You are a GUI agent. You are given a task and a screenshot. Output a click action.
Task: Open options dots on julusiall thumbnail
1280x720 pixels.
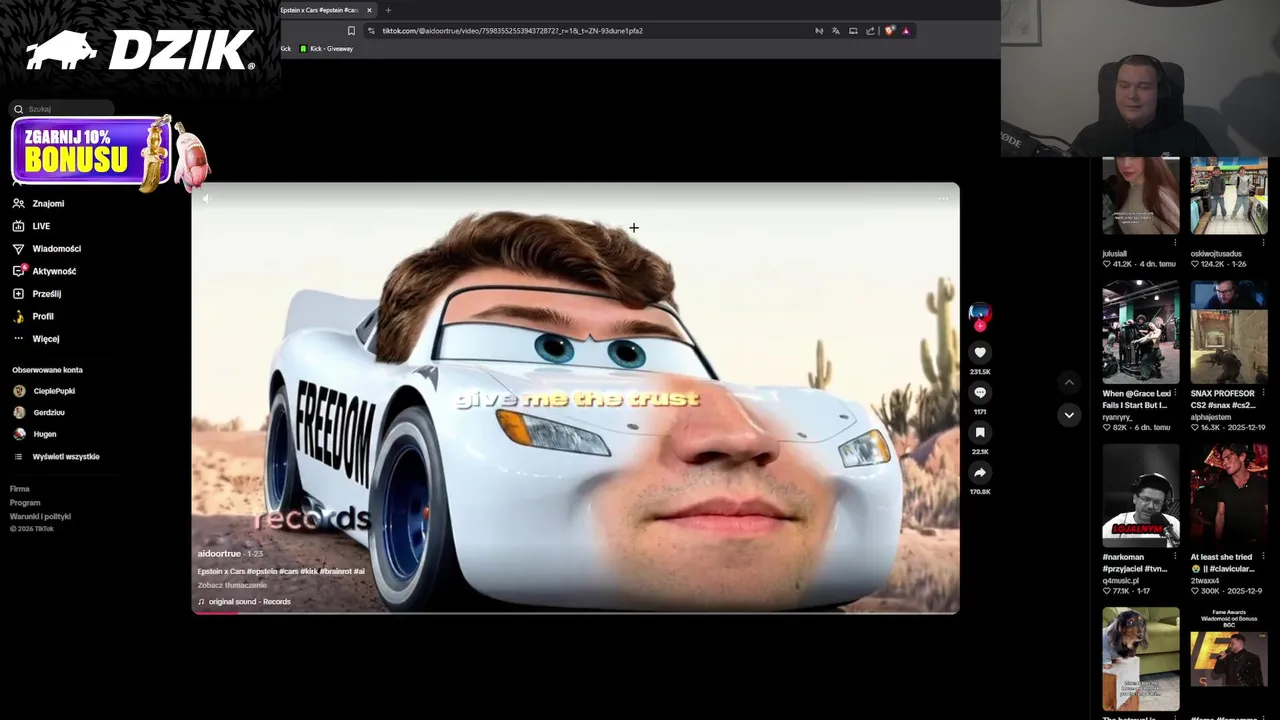pyautogui.click(x=1175, y=242)
